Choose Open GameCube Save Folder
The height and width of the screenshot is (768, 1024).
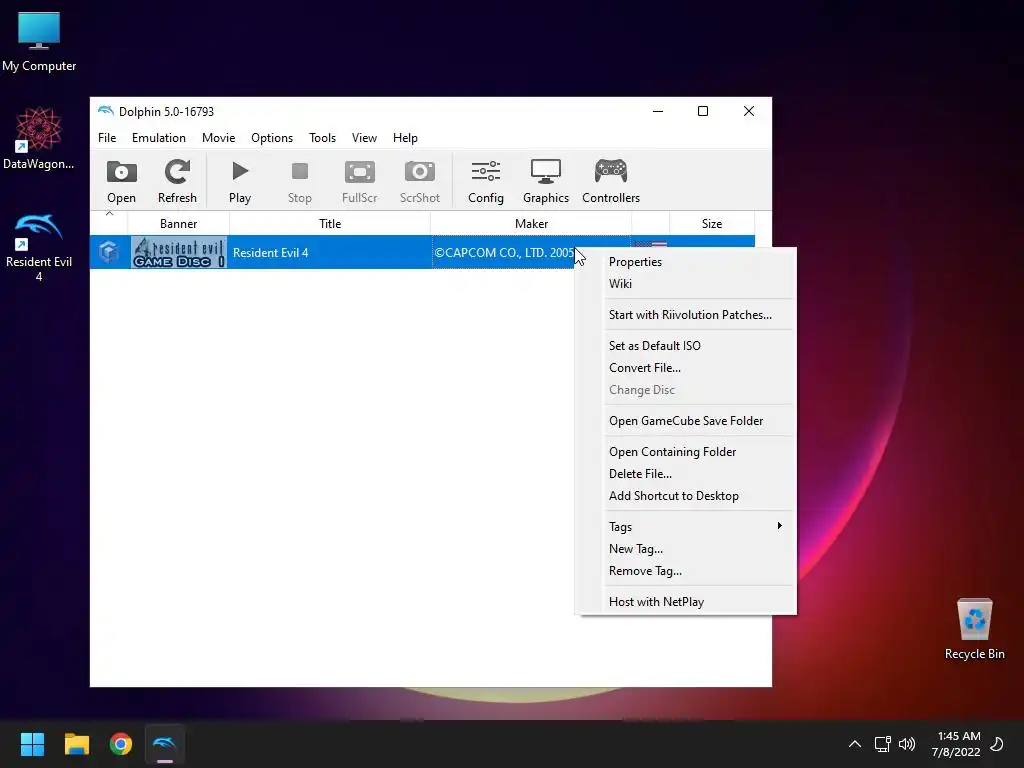tap(686, 421)
